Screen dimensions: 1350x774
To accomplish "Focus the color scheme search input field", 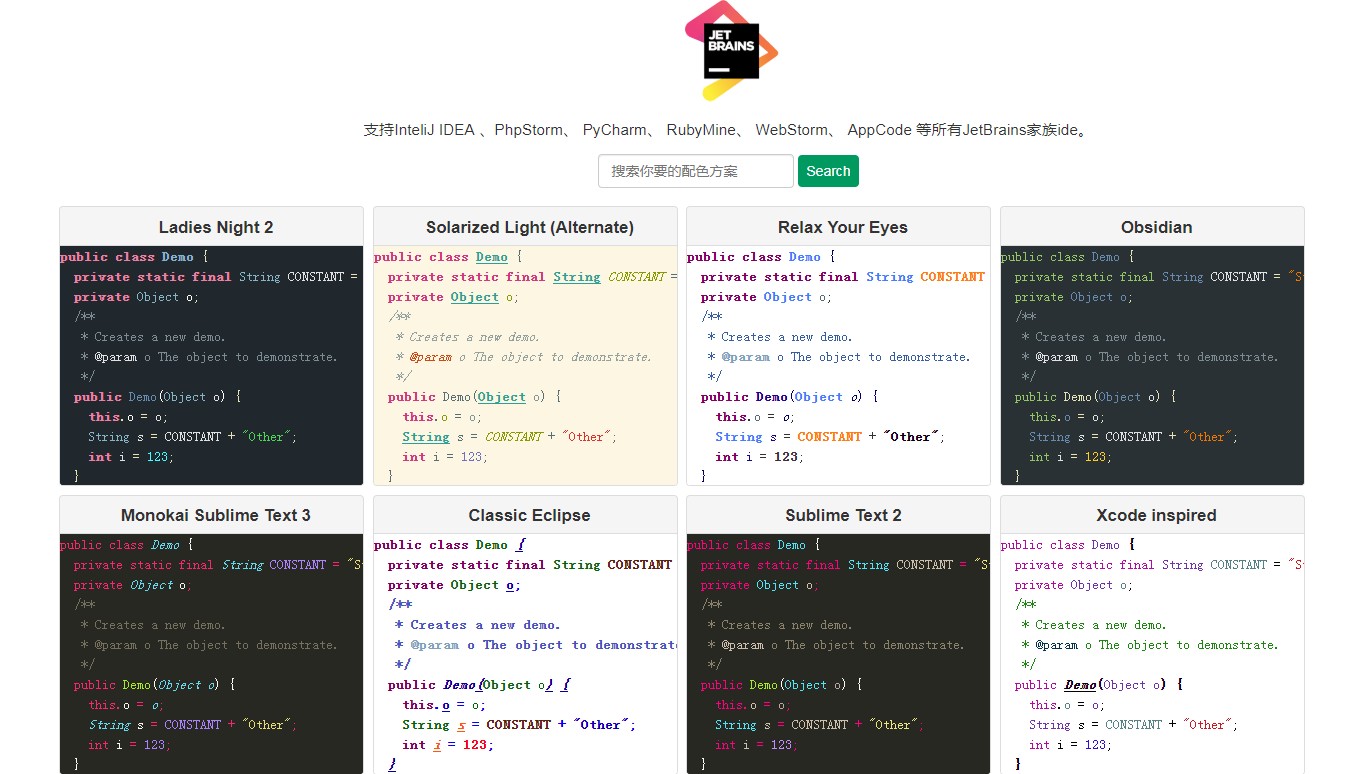I will click(x=696, y=171).
